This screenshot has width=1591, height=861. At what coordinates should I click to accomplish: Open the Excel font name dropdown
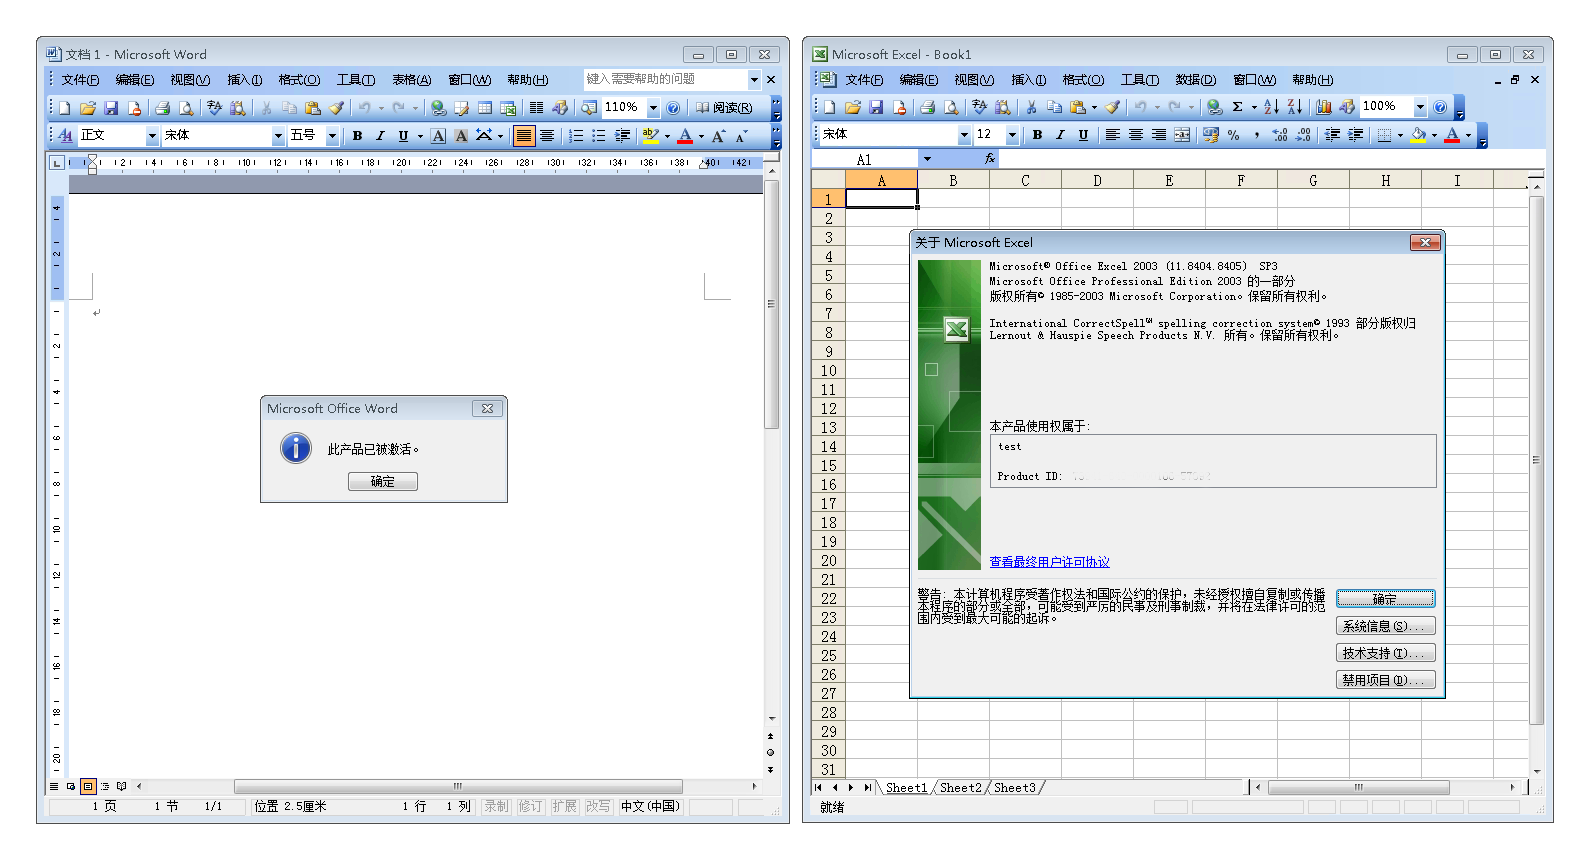(964, 135)
